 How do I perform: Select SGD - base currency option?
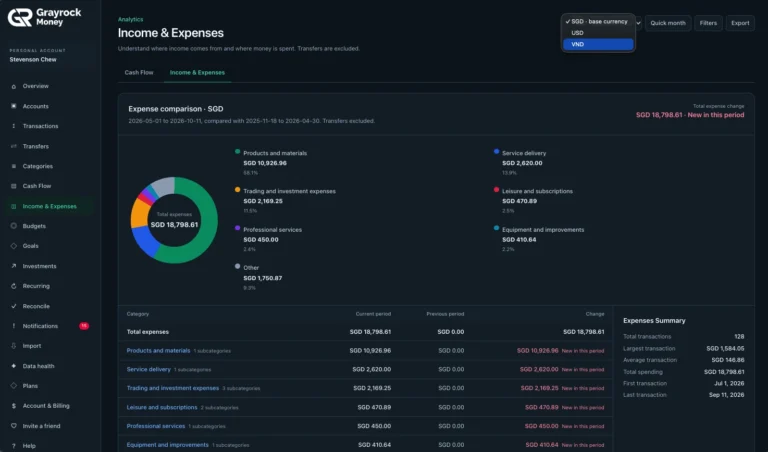tap(598, 22)
